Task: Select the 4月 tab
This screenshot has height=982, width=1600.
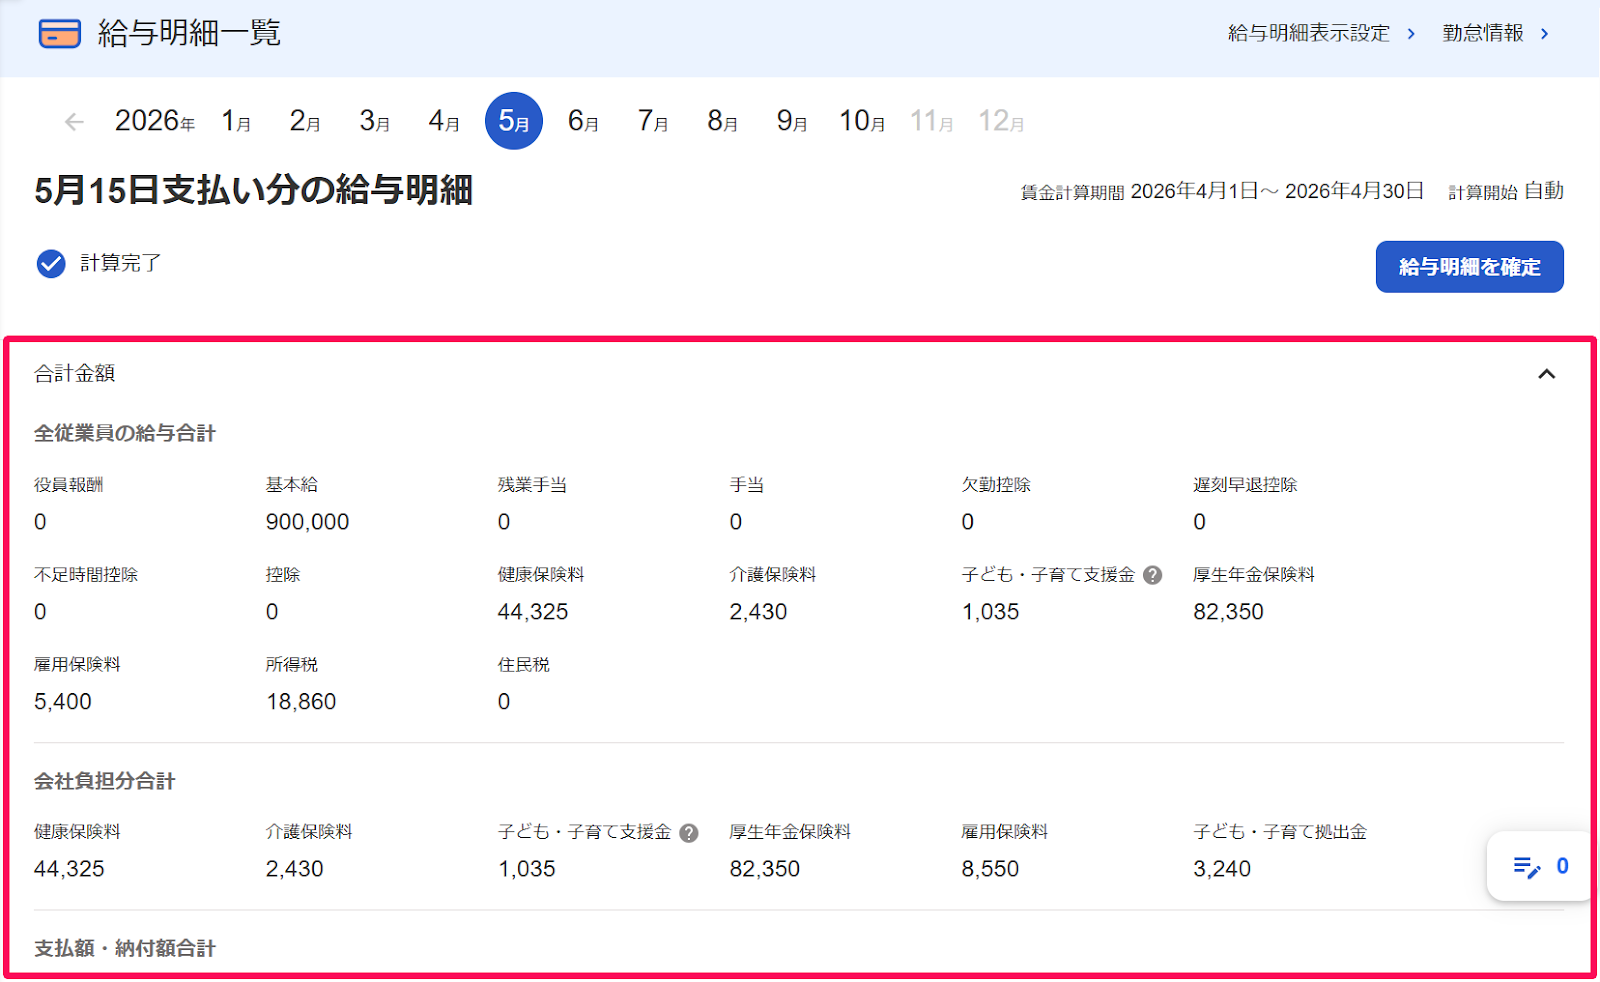Action: click(444, 122)
